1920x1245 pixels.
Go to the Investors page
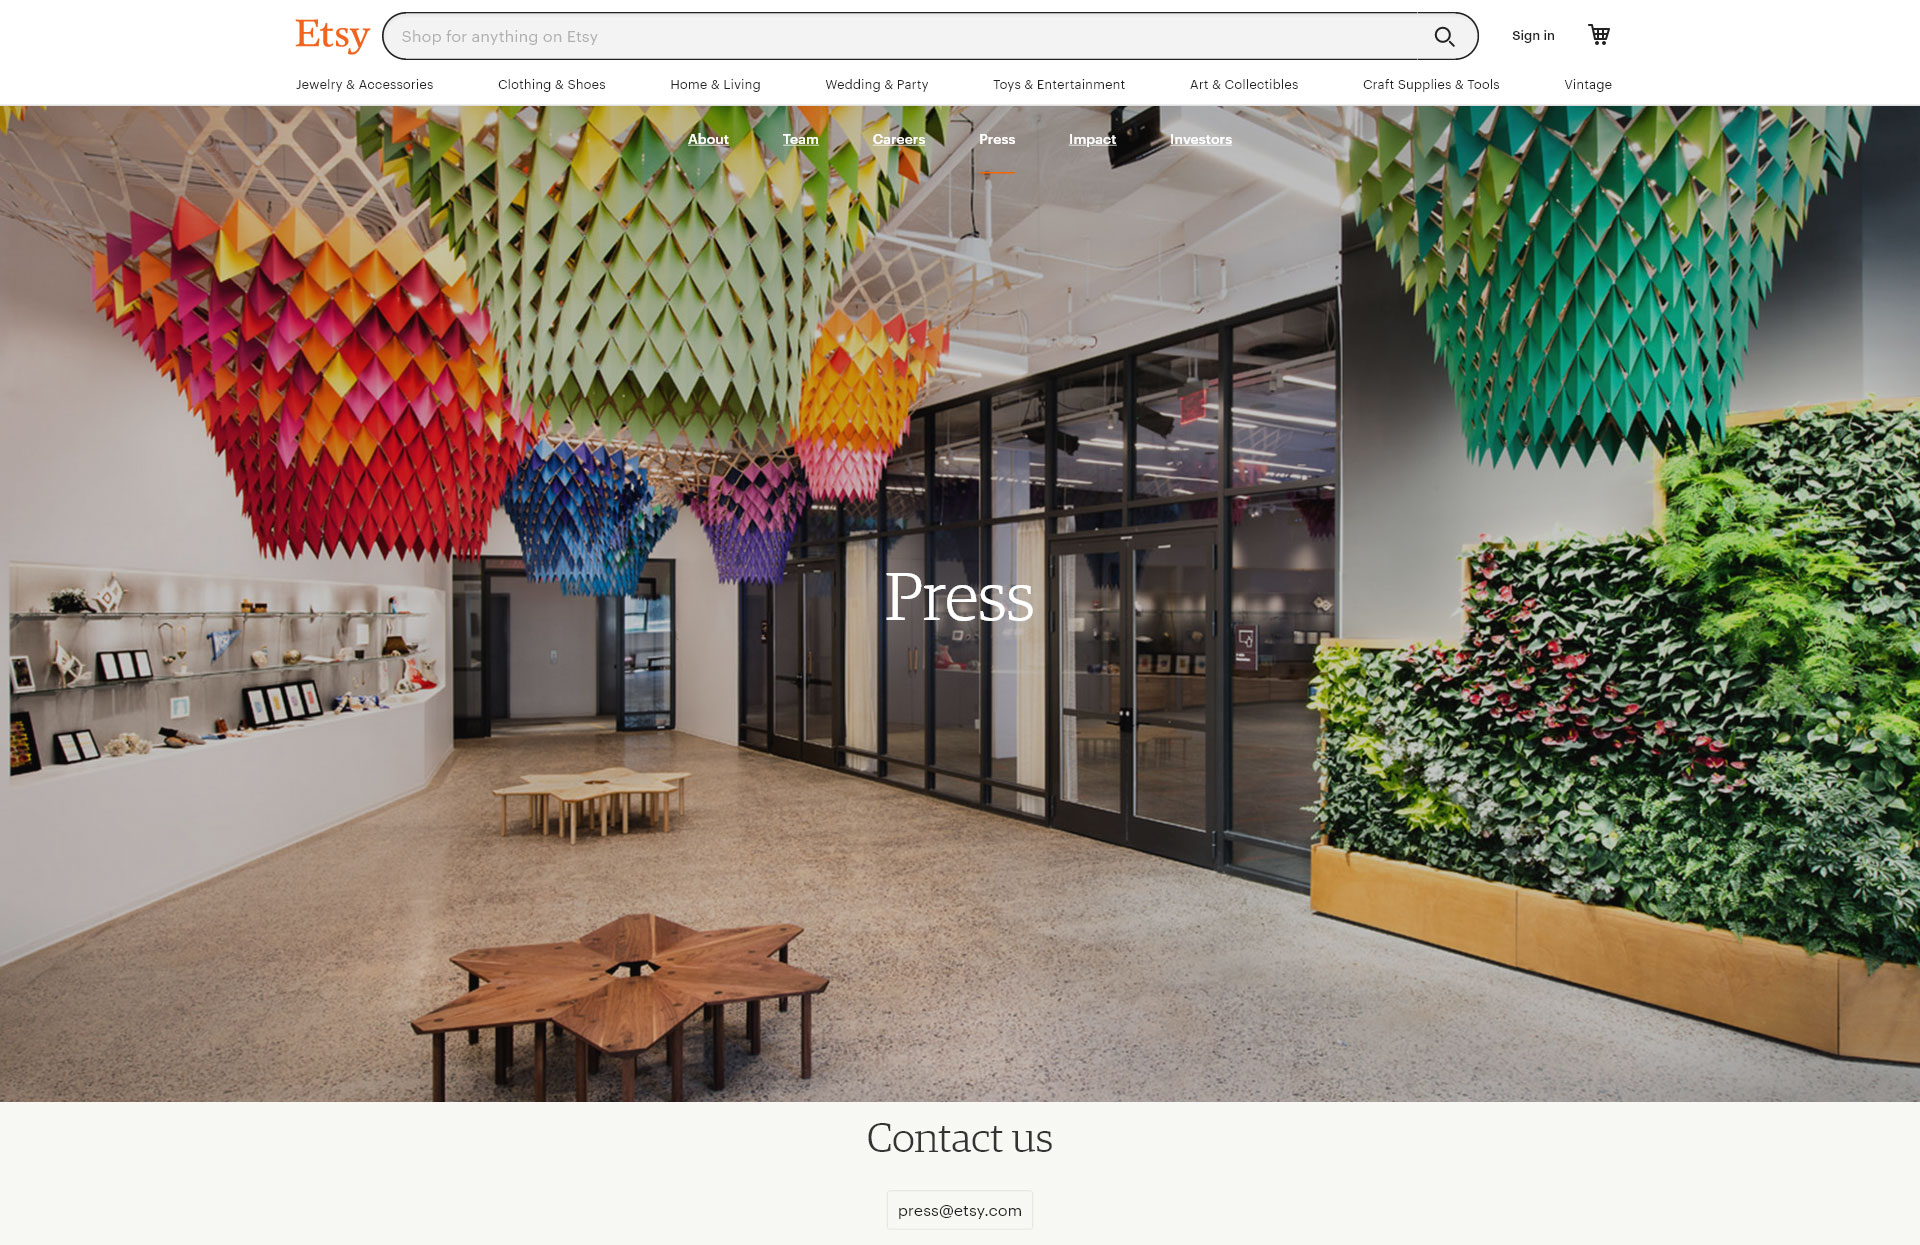(1201, 140)
